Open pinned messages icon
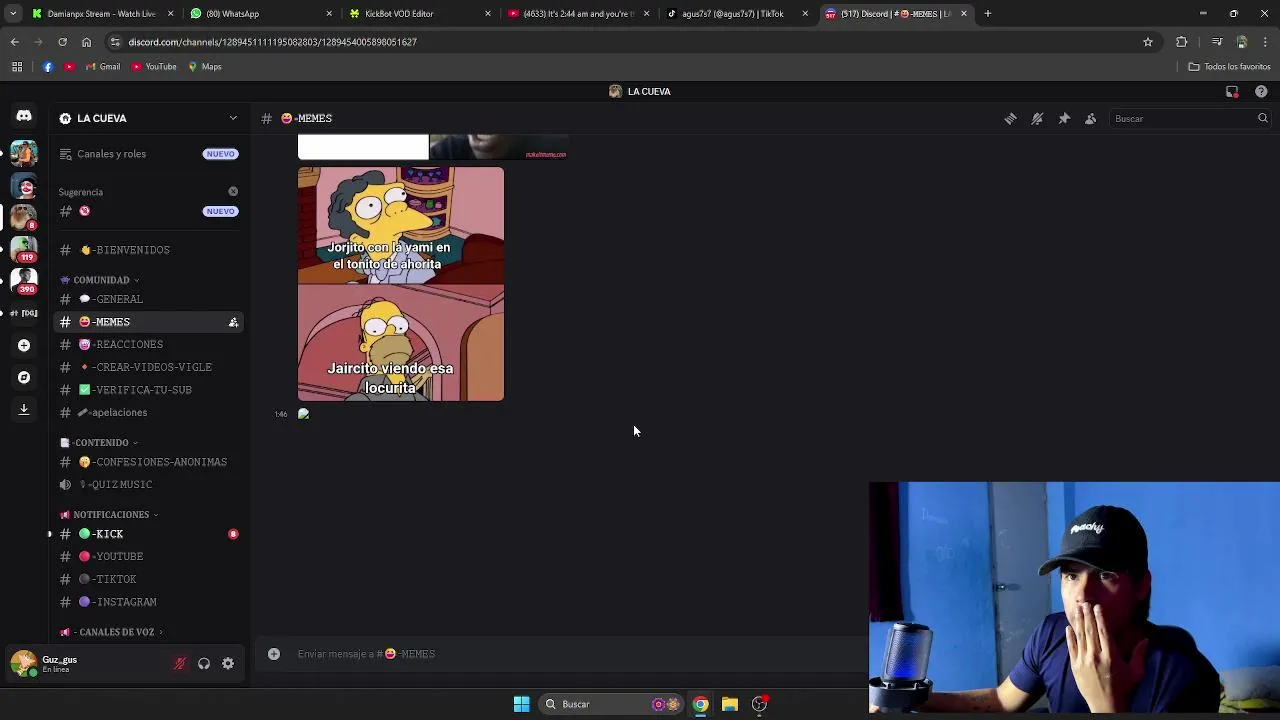Viewport: 1280px width, 720px height. click(x=1064, y=118)
